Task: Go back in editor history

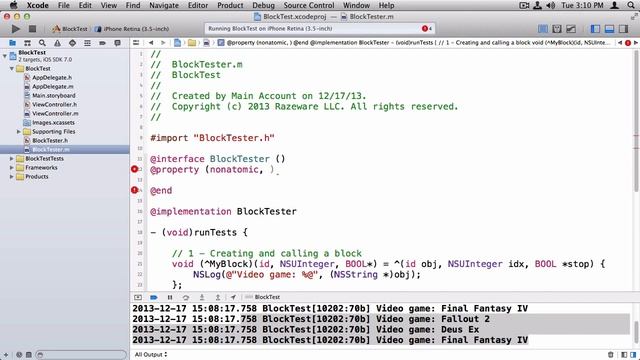Action: [x=151, y=43]
